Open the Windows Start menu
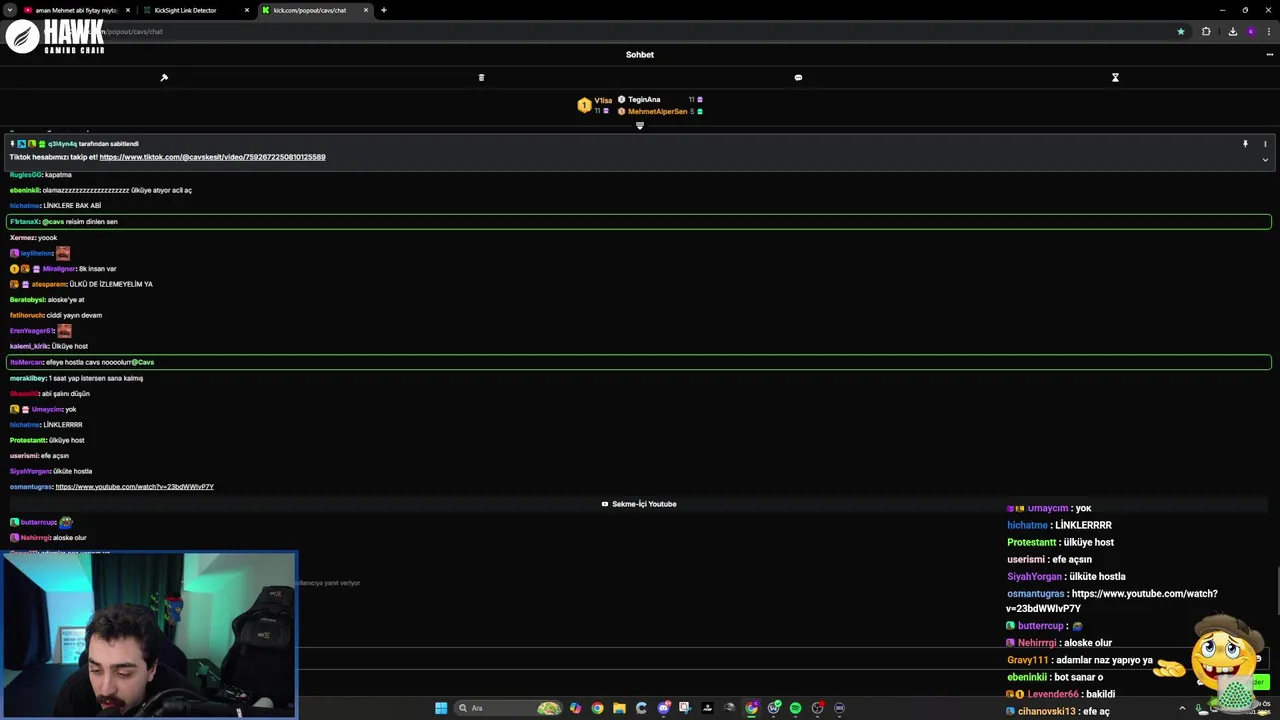 point(441,708)
